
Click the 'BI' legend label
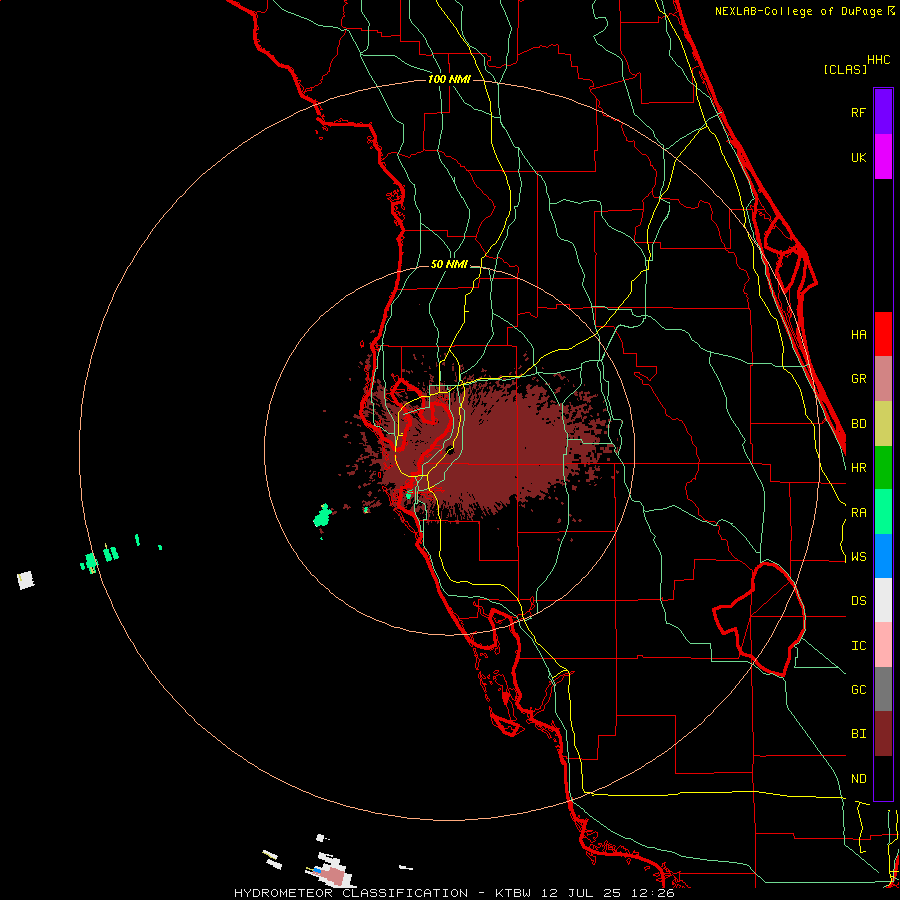(858, 734)
